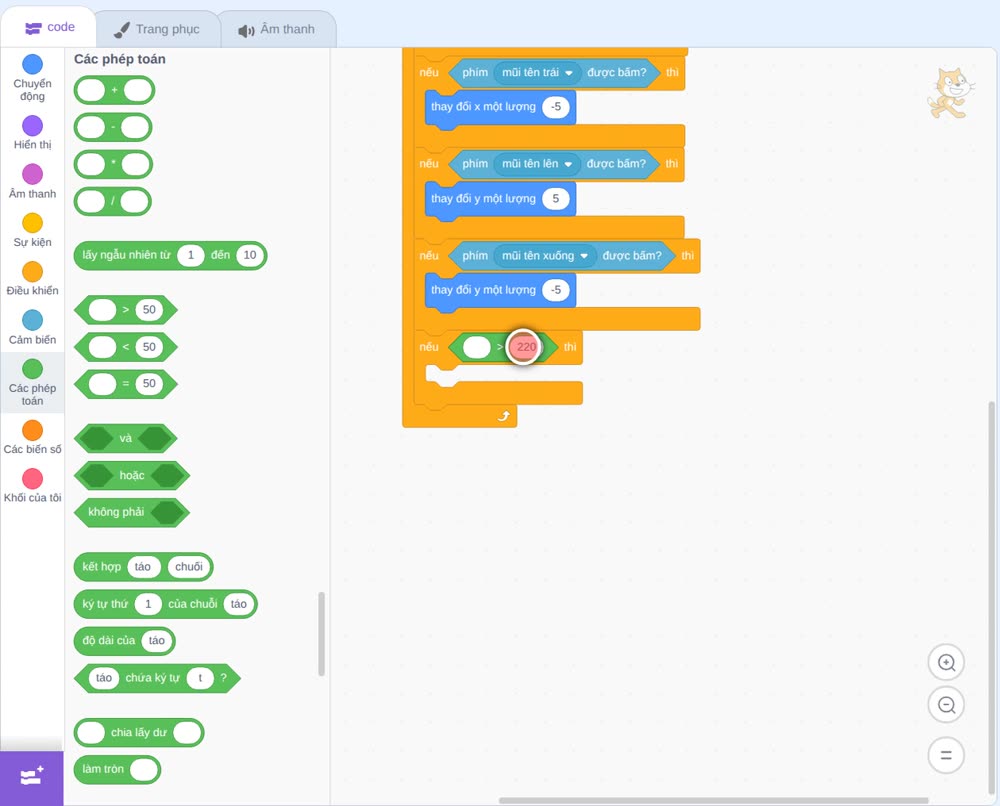The height and width of the screenshot is (806, 1000).
Task: Select the lấy ngẫu nhiên từ block
Action: pyautogui.click(x=170, y=255)
